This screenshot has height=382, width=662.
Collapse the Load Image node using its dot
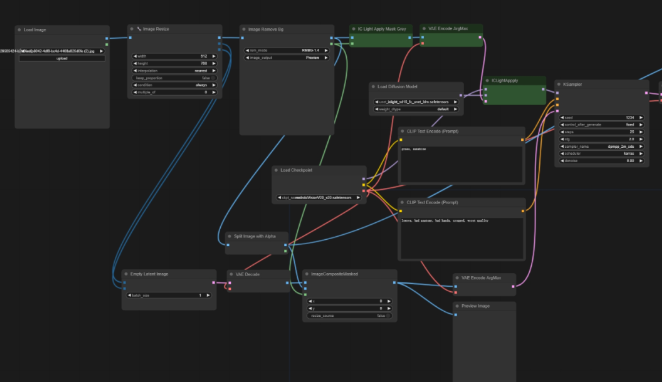(x=19, y=30)
